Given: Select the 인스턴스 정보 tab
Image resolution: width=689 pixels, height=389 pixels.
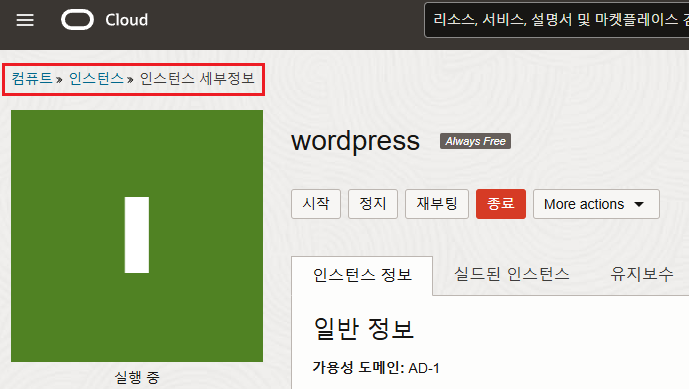Looking at the screenshot, I should (362, 275).
